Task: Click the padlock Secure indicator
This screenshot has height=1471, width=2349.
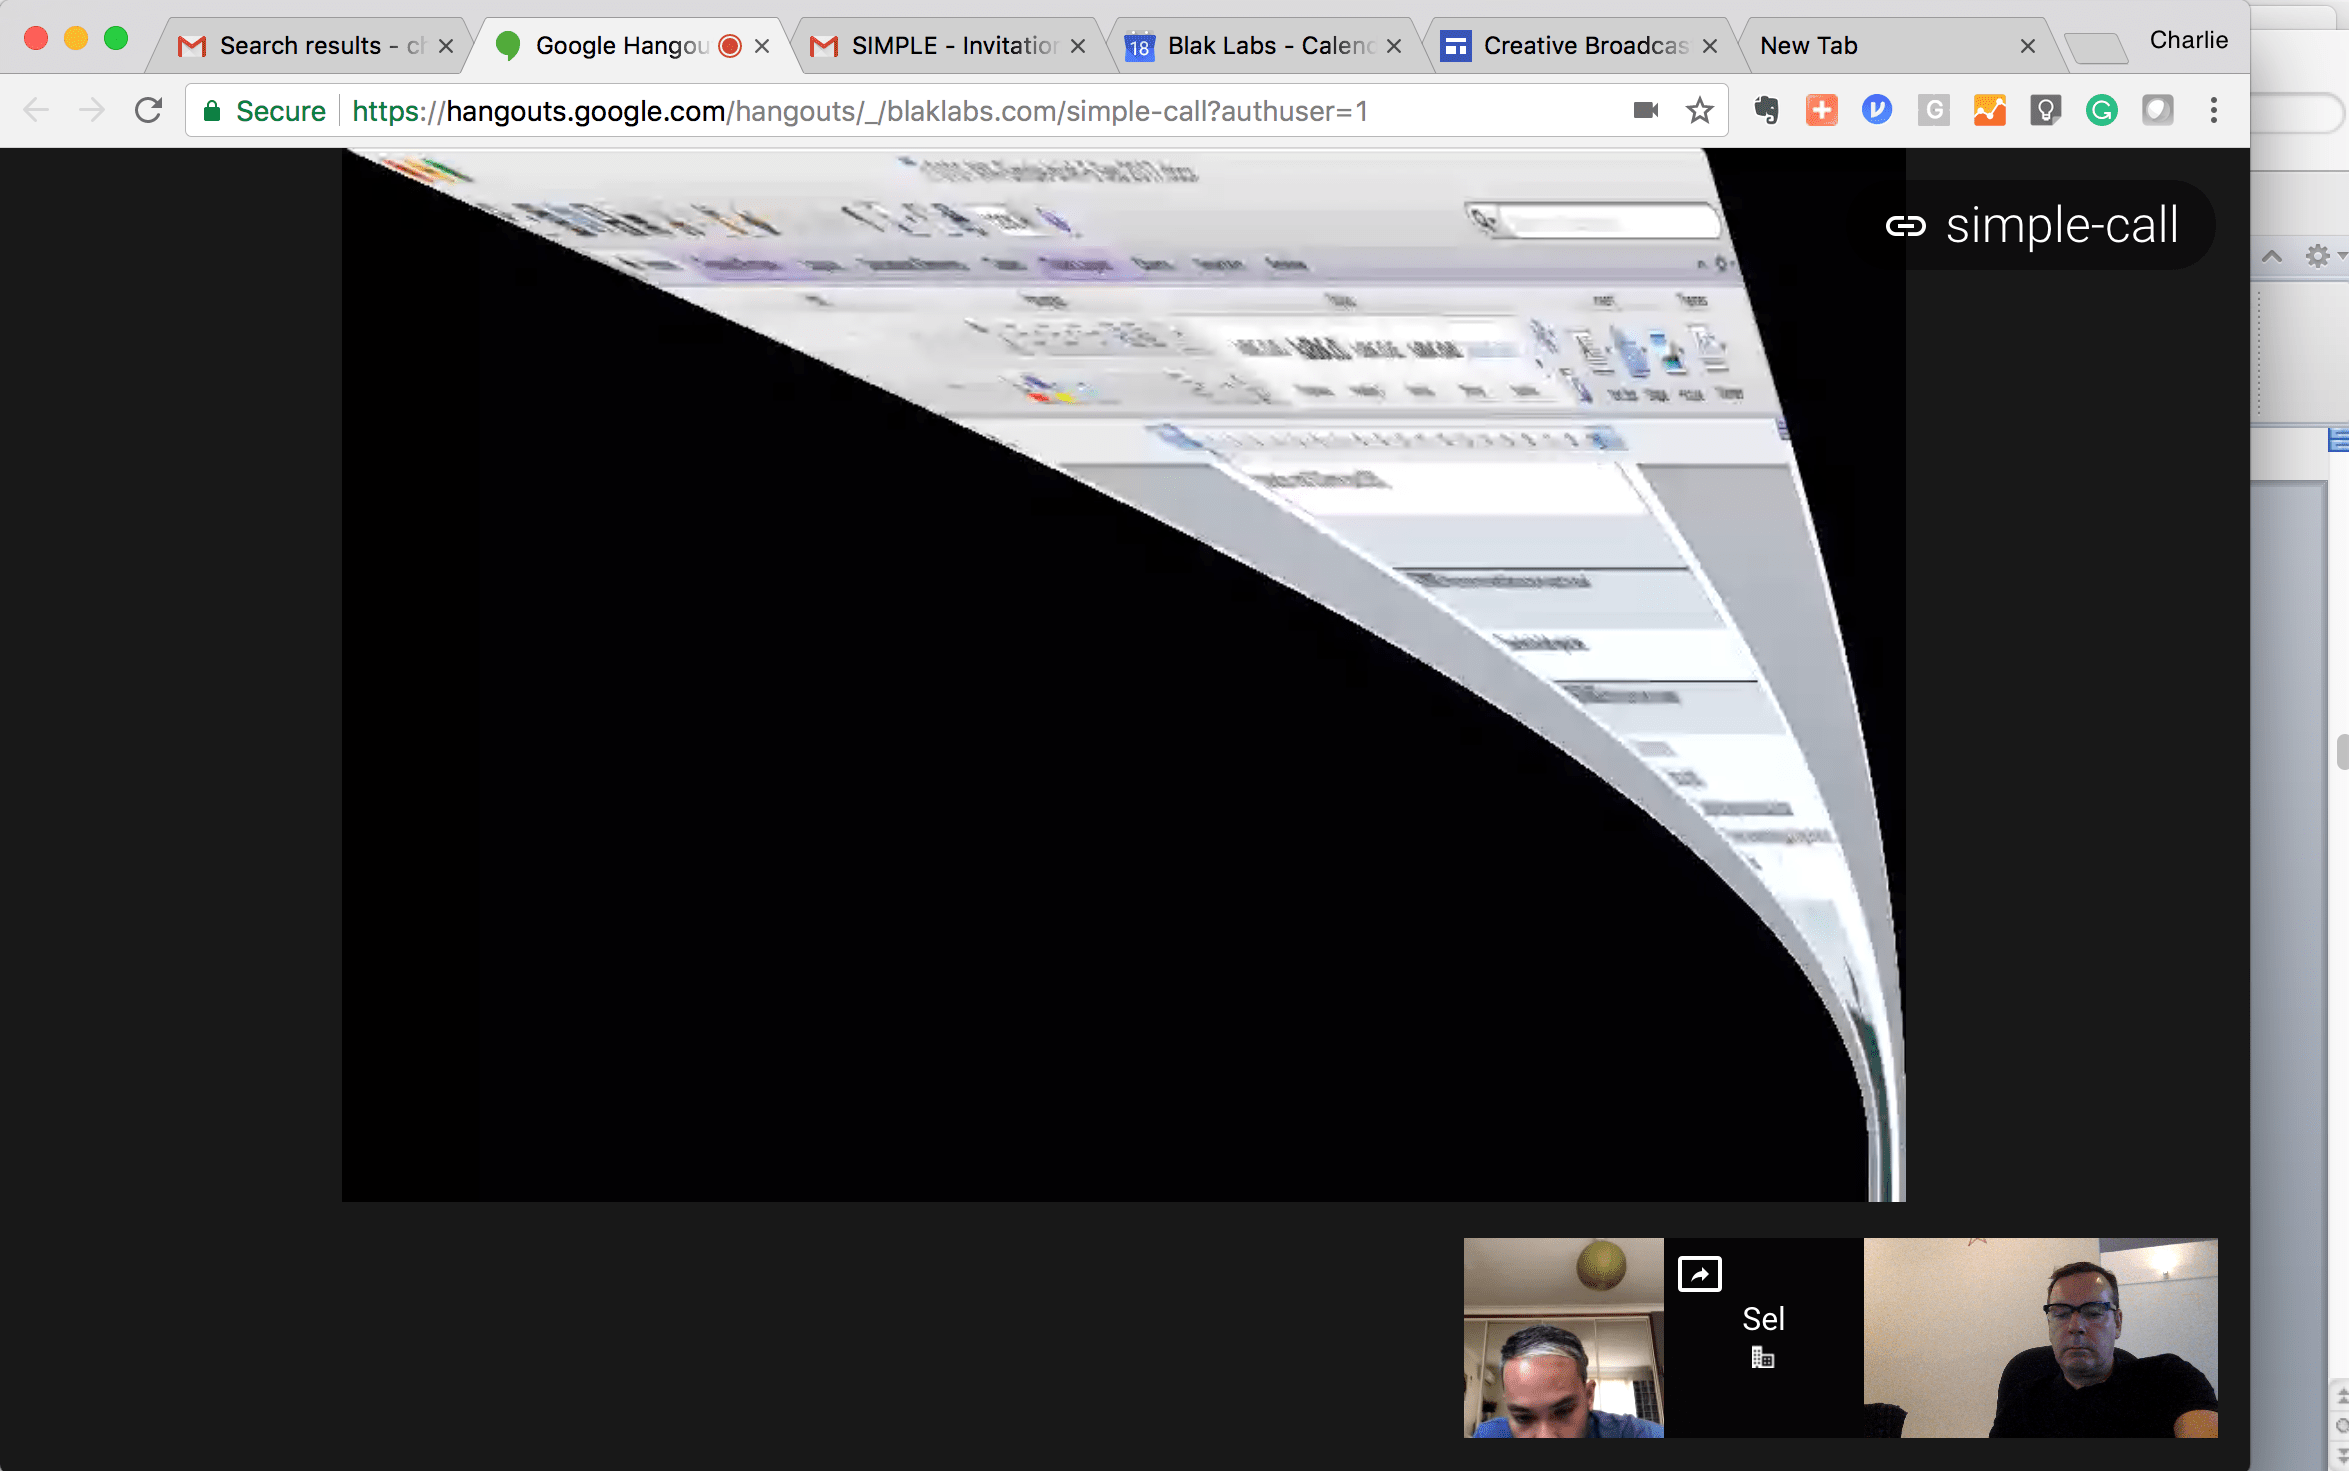Action: (x=212, y=110)
